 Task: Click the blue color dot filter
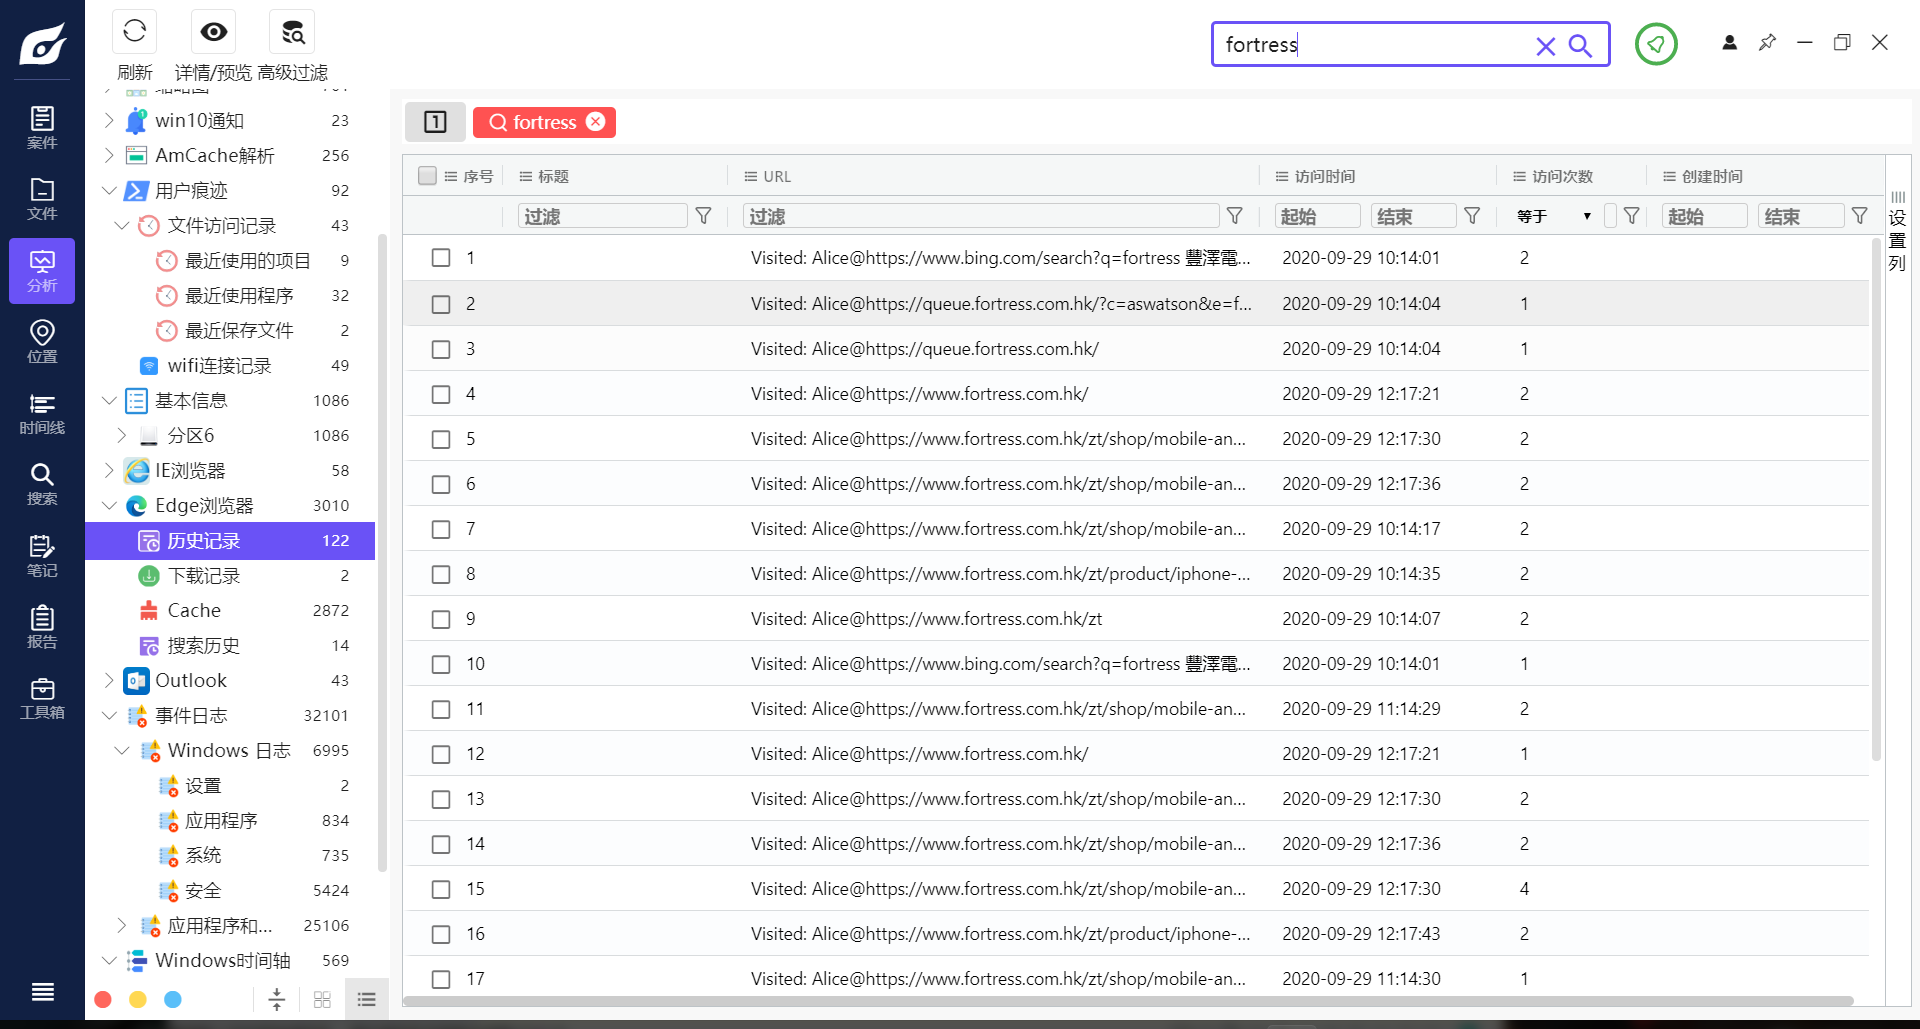click(173, 999)
